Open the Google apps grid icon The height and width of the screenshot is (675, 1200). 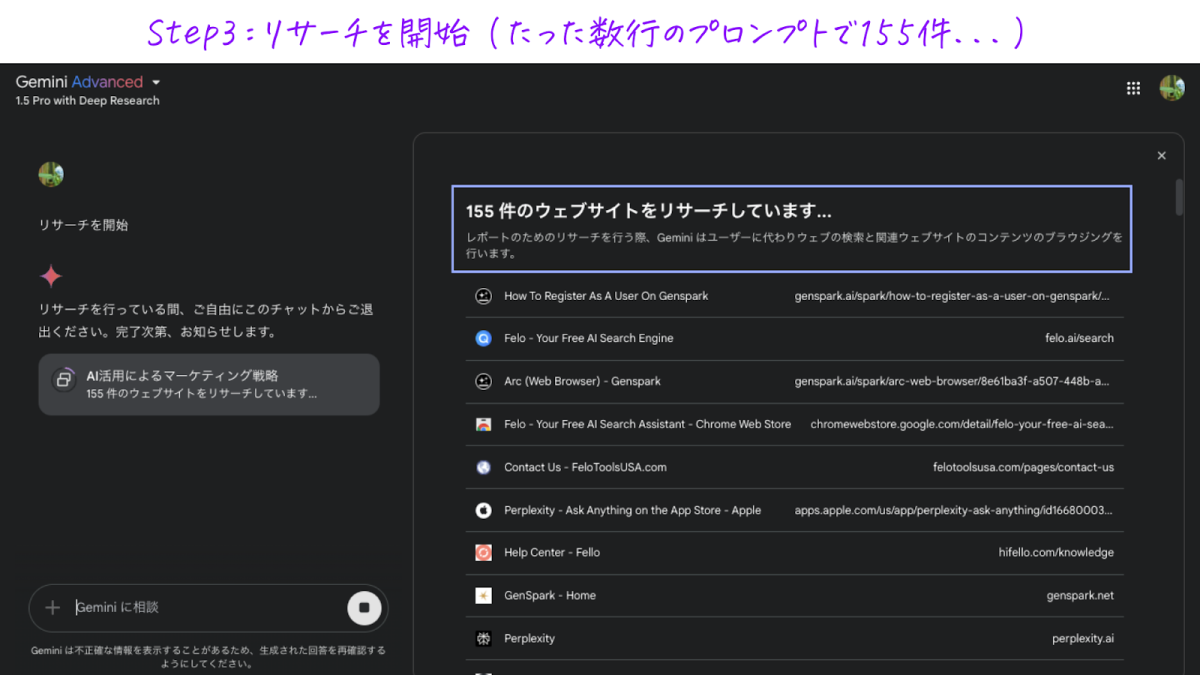click(x=1133, y=88)
